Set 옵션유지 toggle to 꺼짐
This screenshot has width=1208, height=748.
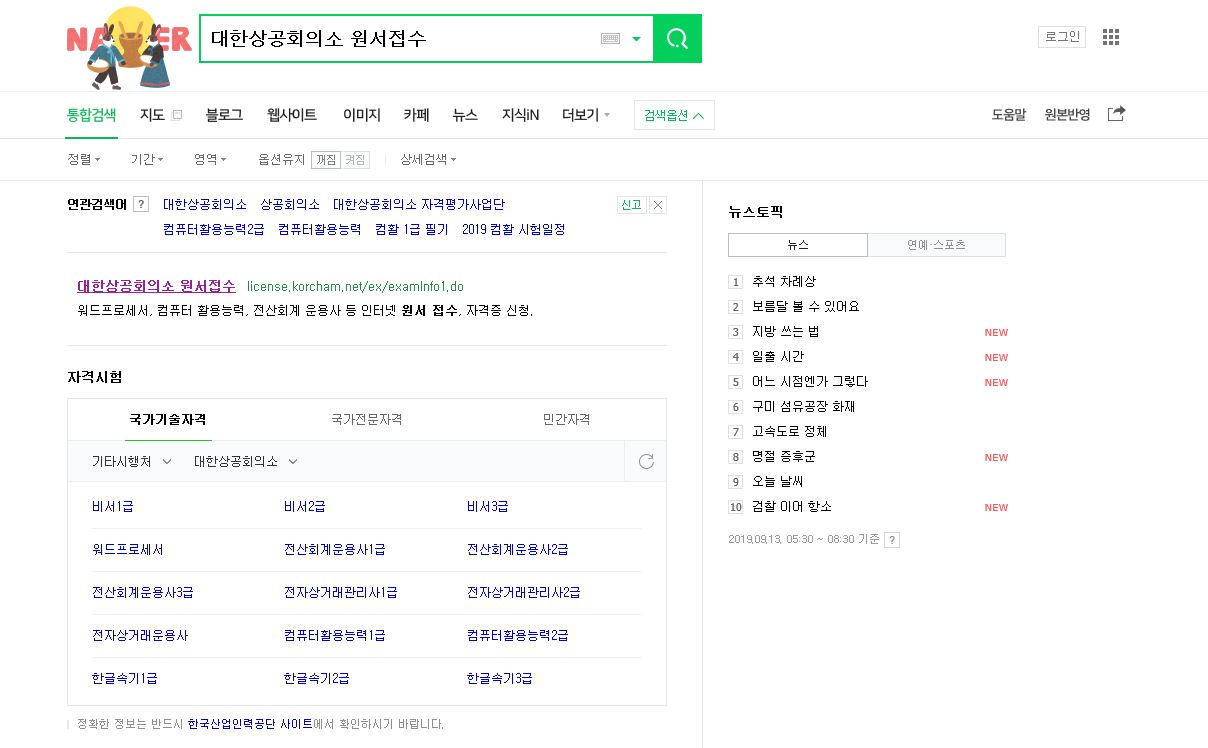point(326,160)
